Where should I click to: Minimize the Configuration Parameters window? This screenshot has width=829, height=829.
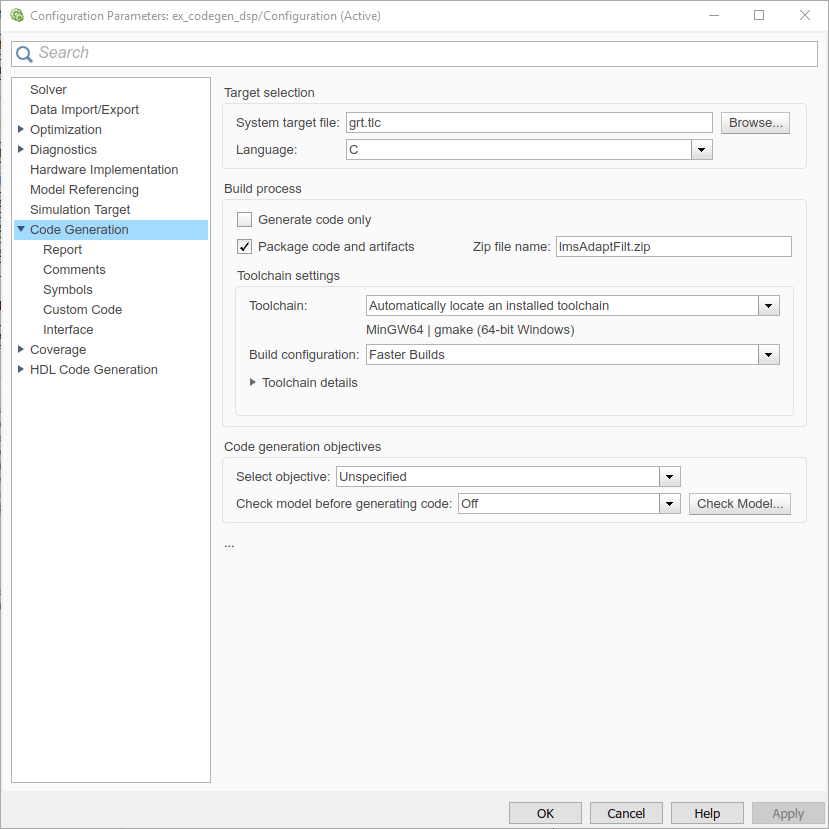714,15
